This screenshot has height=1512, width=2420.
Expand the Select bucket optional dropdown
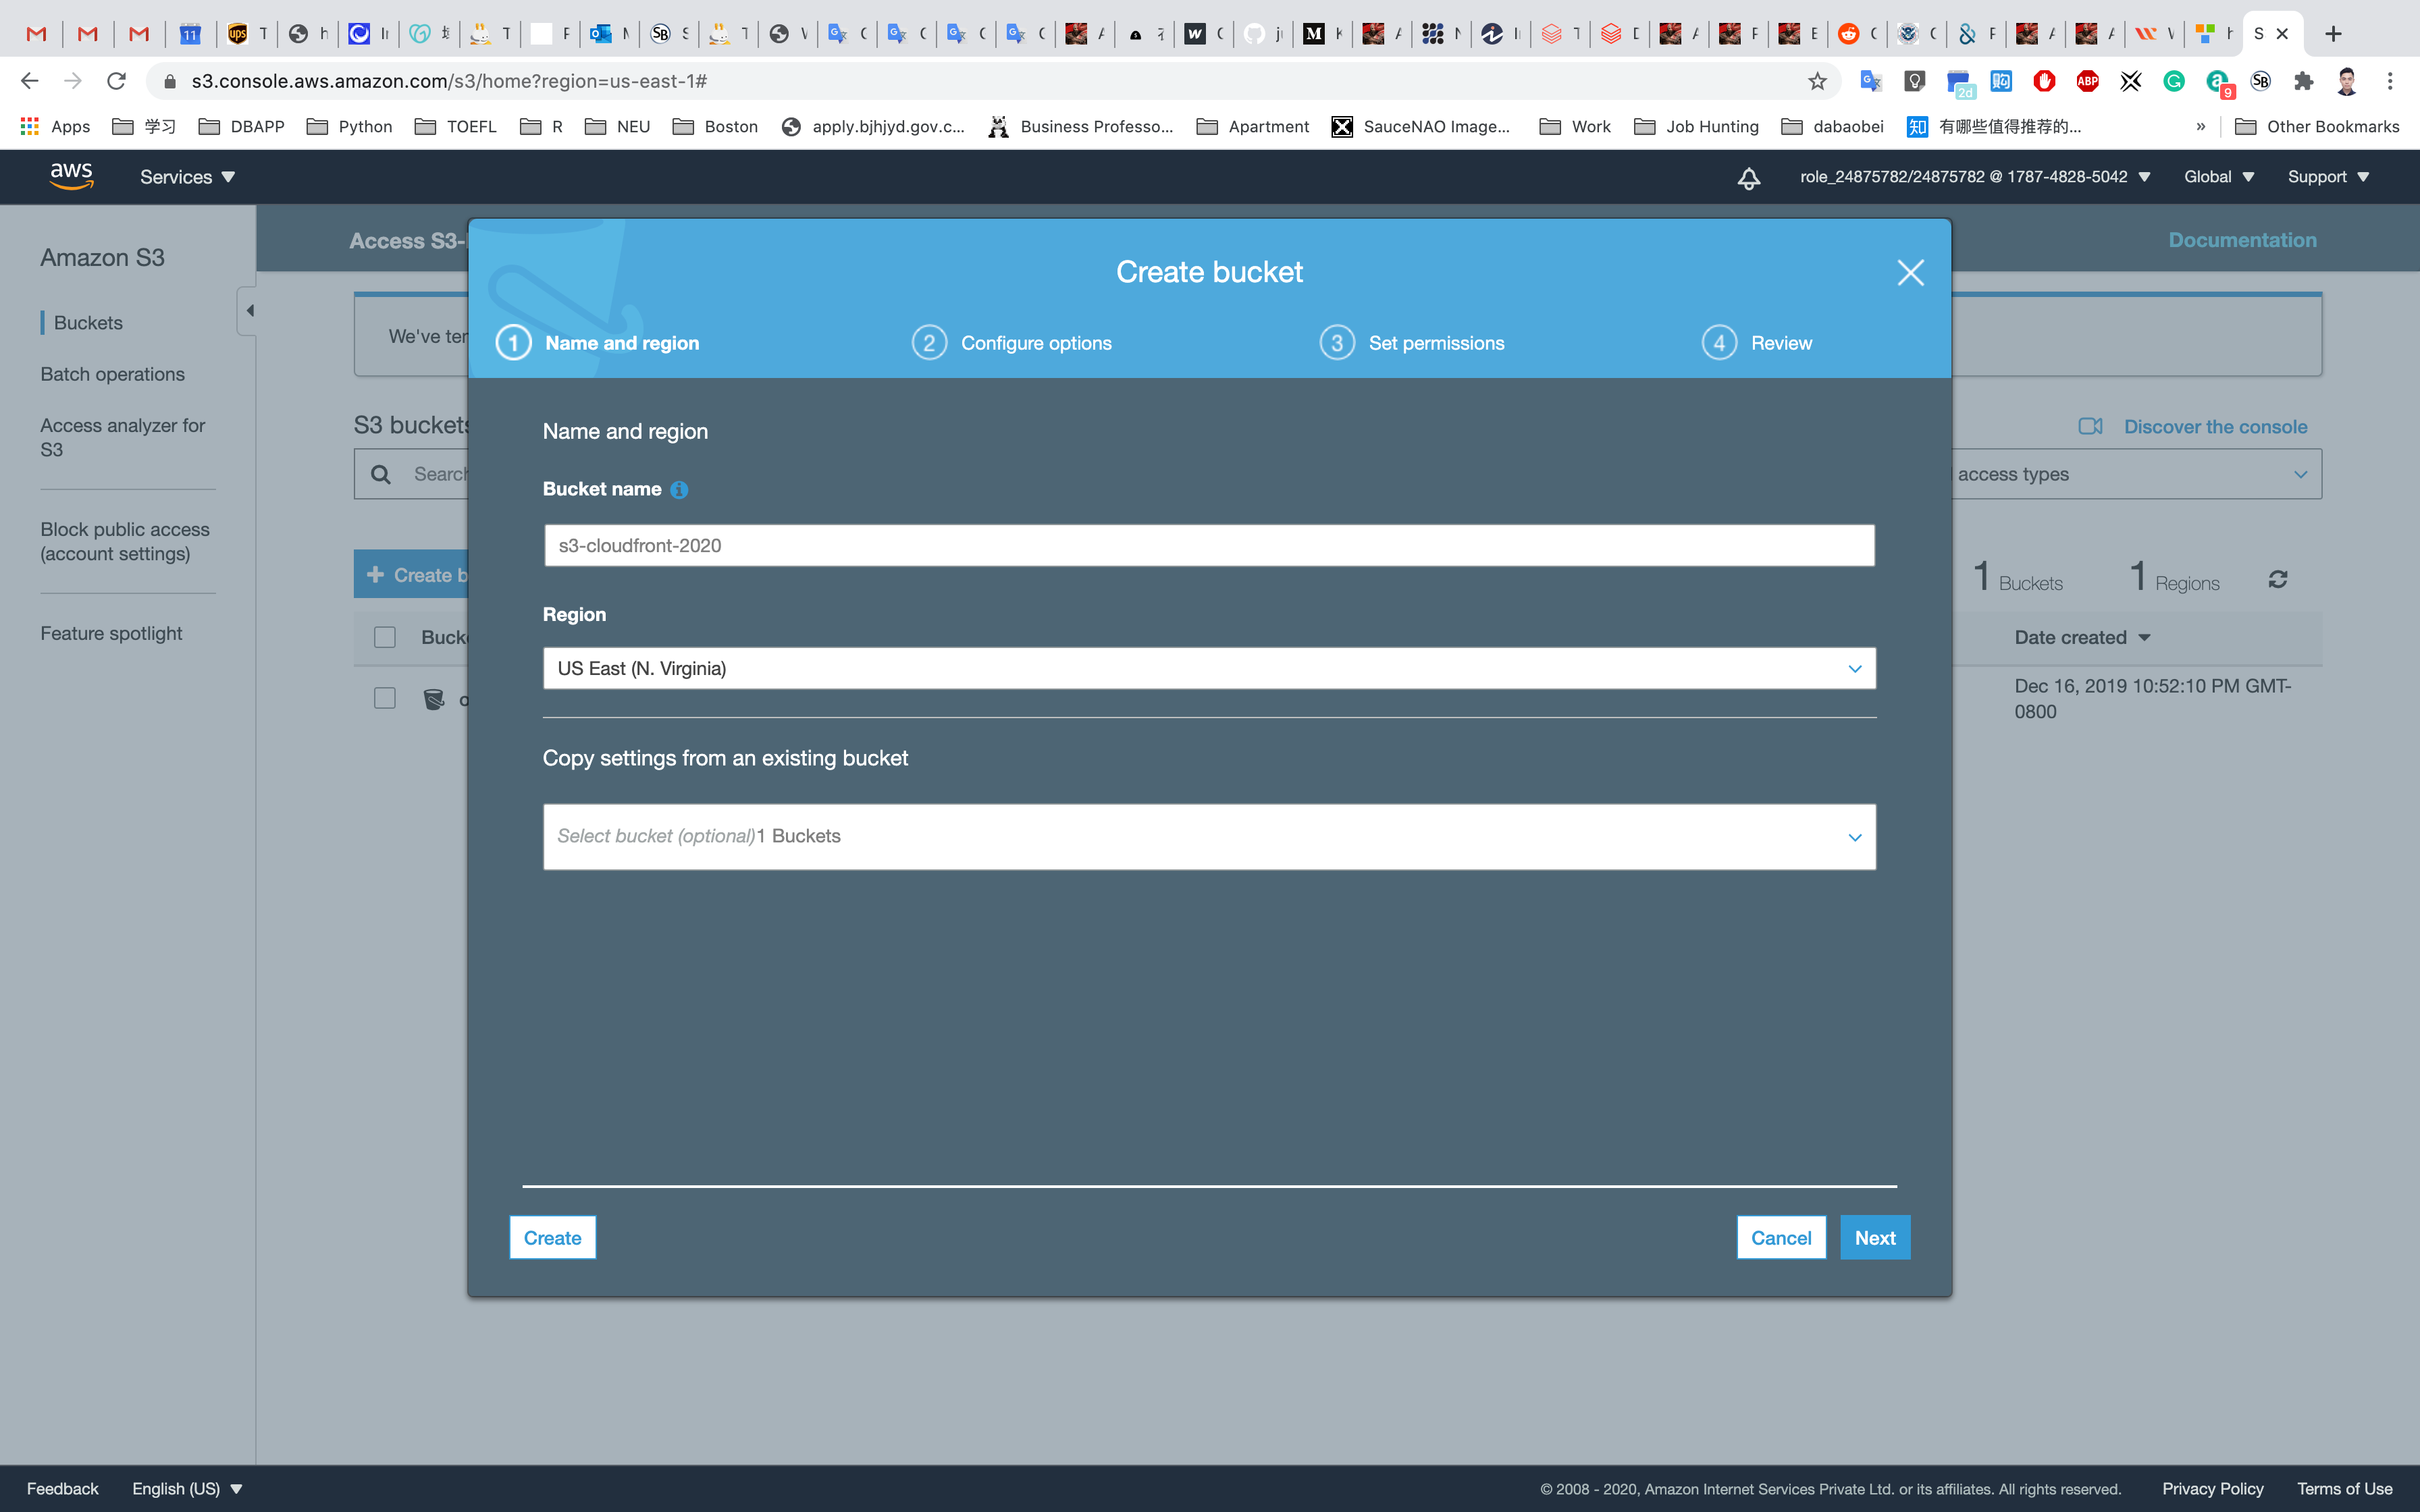click(x=1208, y=836)
